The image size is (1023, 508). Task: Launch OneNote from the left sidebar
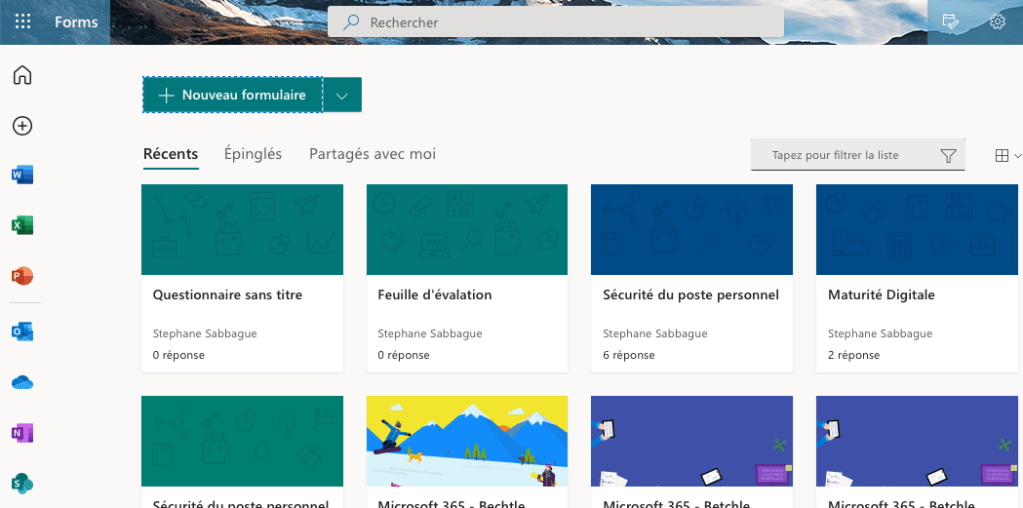[x=22, y=433]
